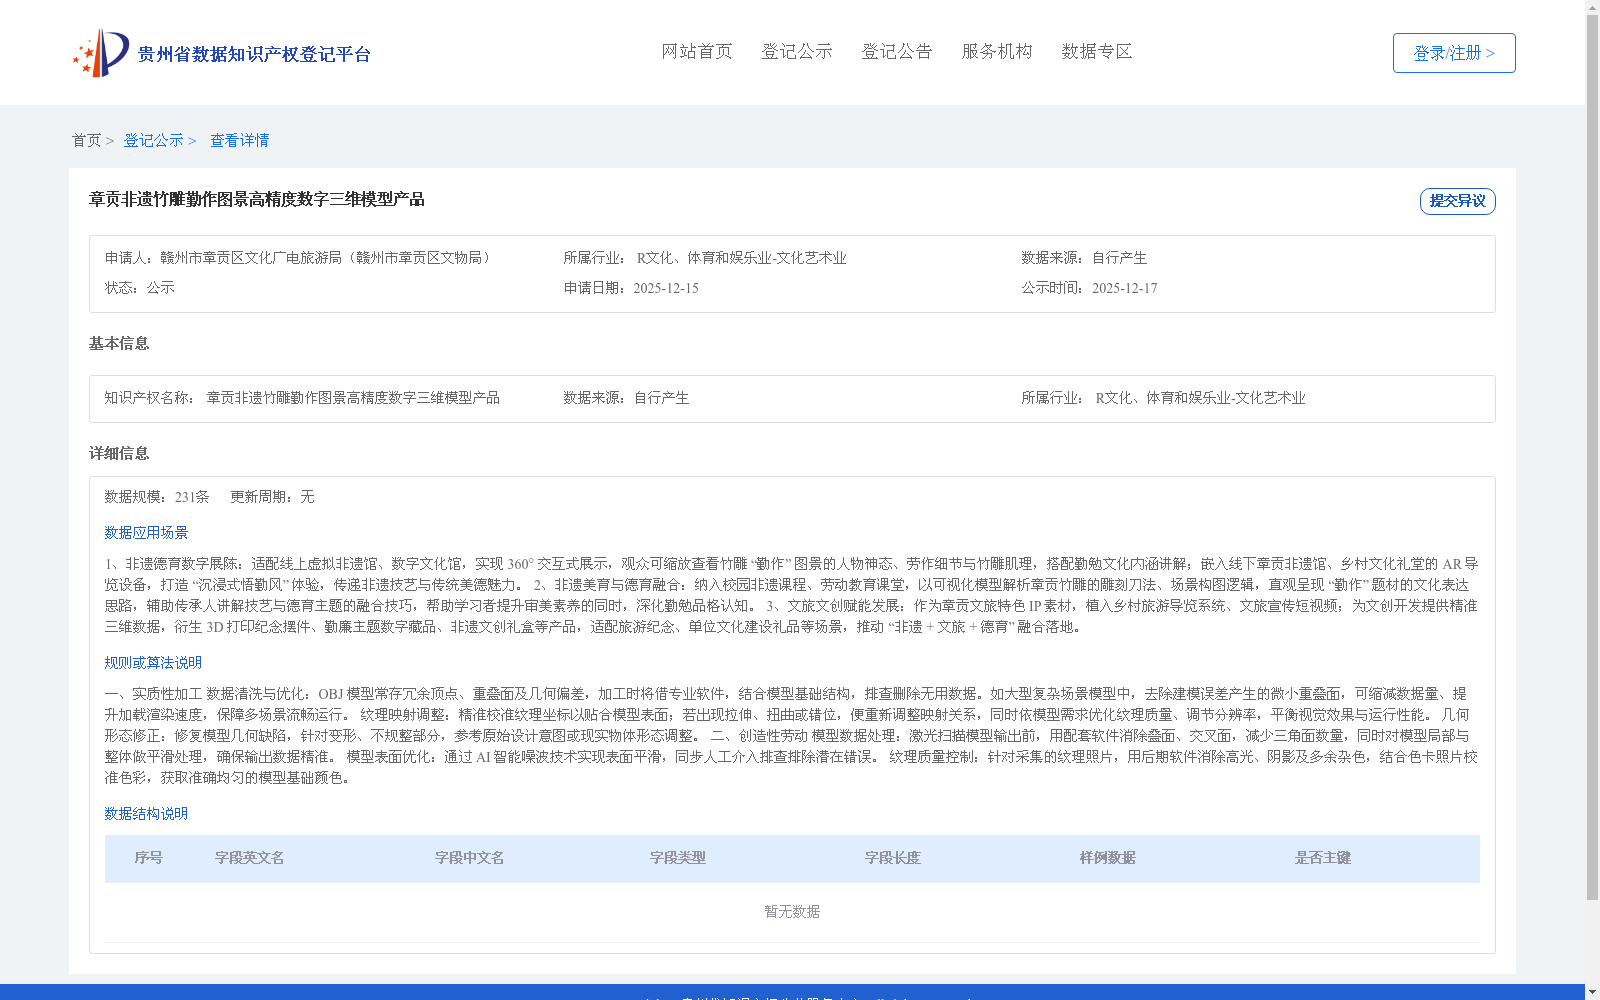Viewport: 1600px width, 1000px height.
Task: Click 数据应用场景 heading
Action: click(146, 533)
